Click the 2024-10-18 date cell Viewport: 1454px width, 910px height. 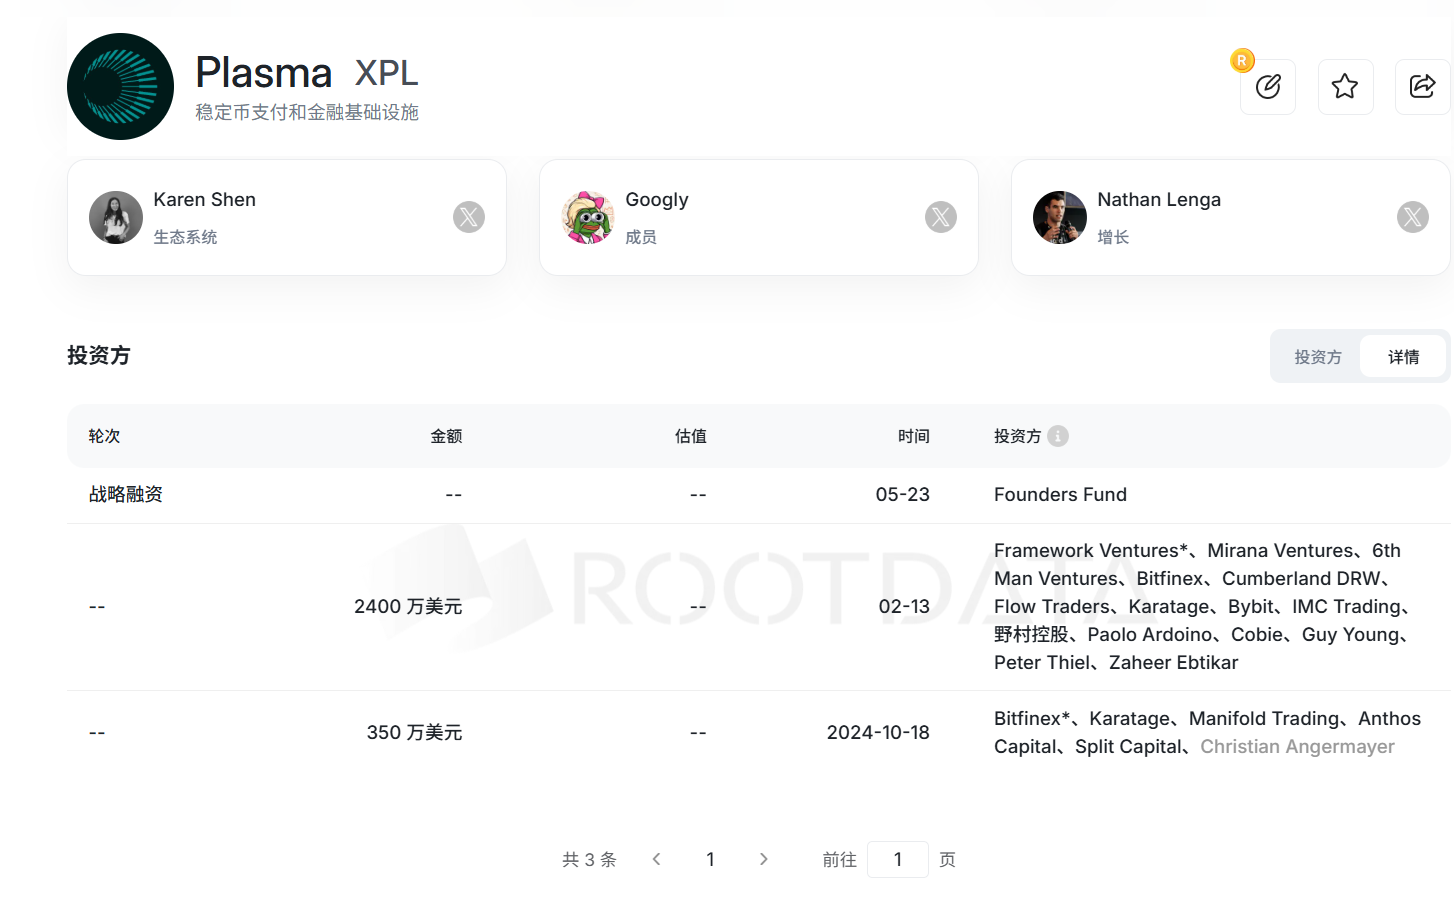point(878,732)
